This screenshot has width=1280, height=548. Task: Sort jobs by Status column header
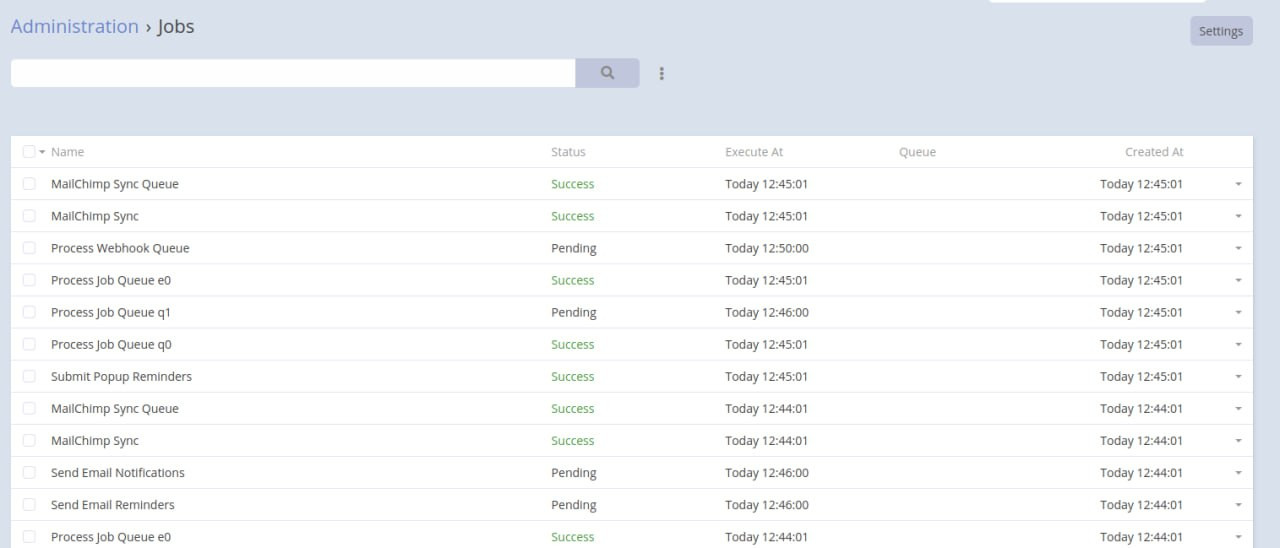(568, 152)
